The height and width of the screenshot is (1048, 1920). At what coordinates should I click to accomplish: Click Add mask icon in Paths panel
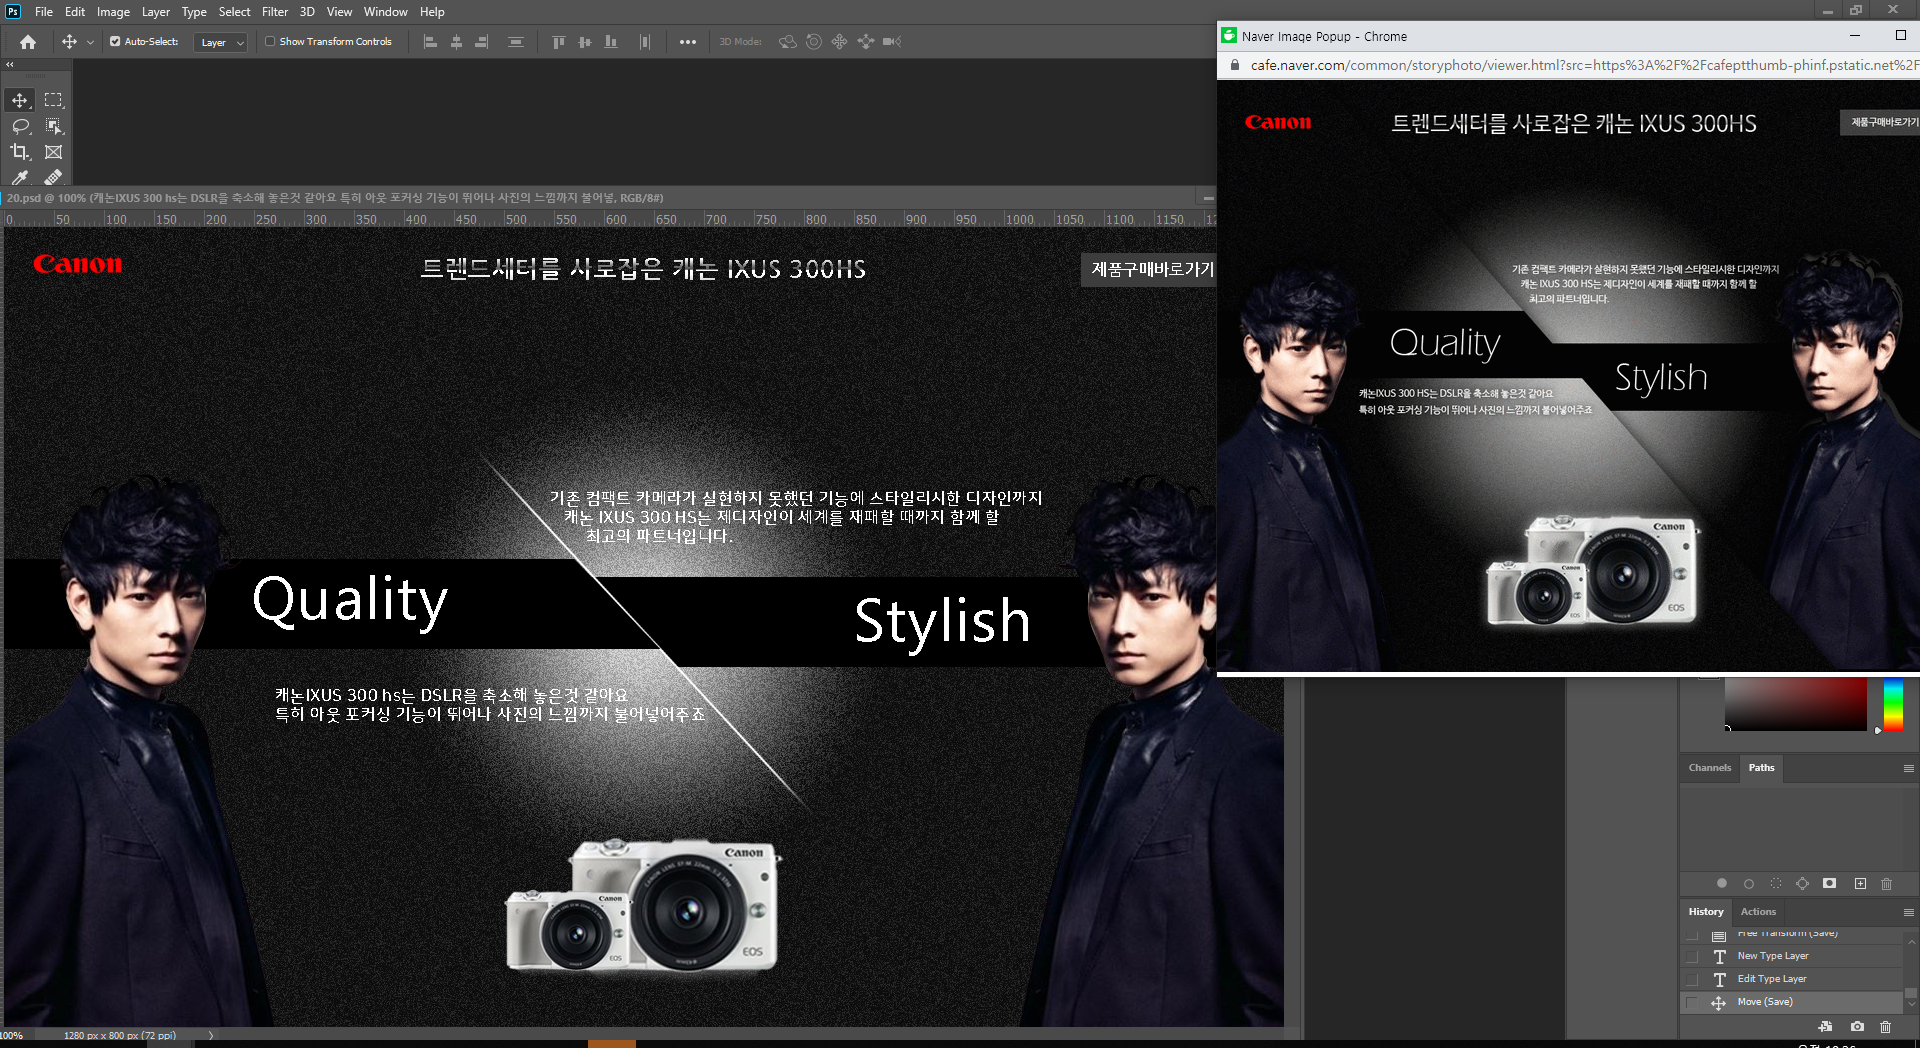[1830, 884]
